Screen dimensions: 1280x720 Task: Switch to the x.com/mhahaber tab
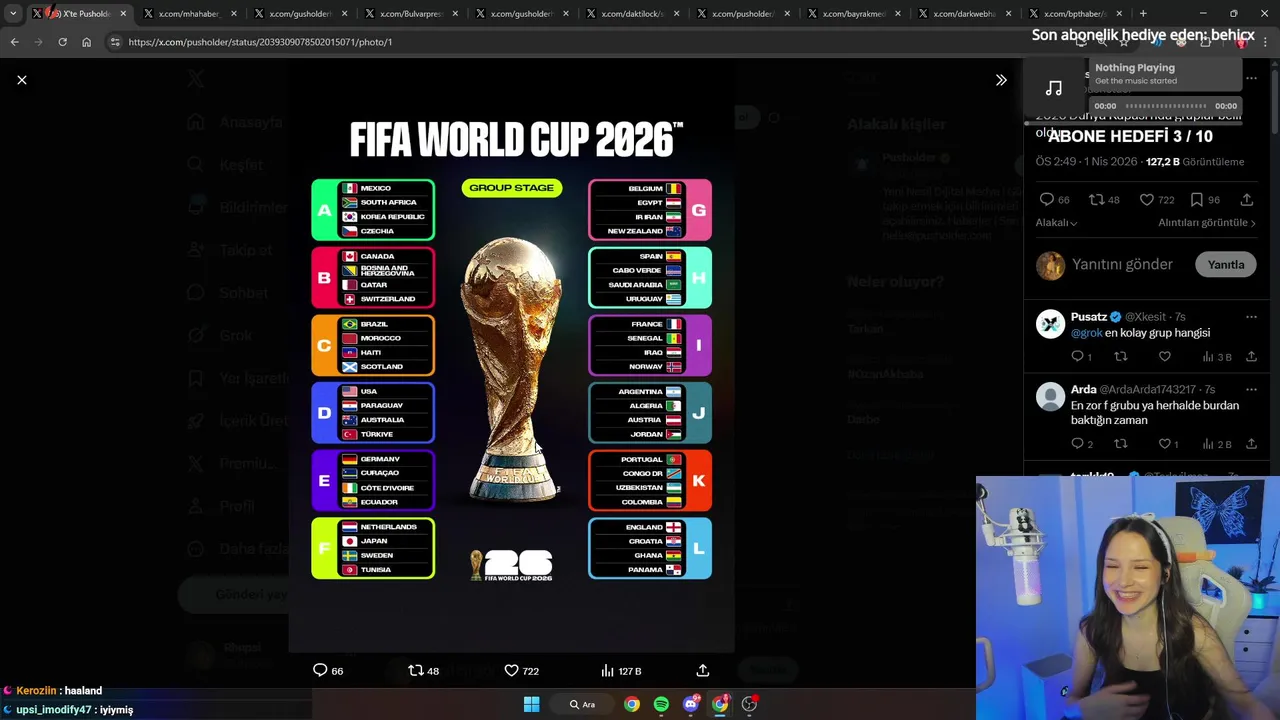coord(192,14)
